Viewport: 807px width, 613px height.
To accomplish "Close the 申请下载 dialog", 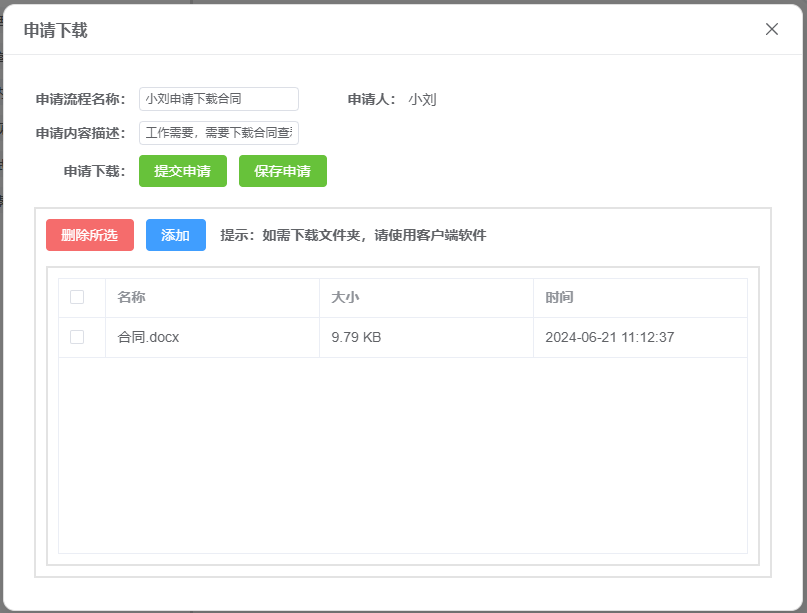I will [x=771, y=29].
